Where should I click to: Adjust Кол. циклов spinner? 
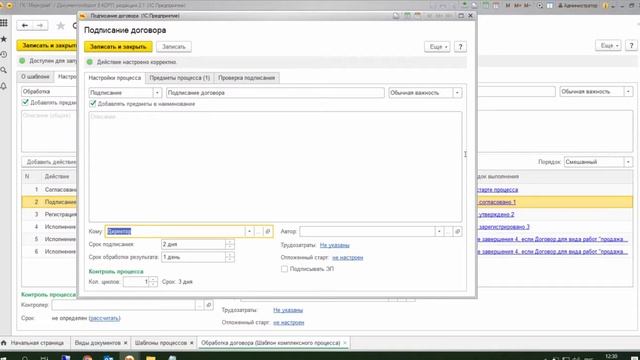point(153,282)
